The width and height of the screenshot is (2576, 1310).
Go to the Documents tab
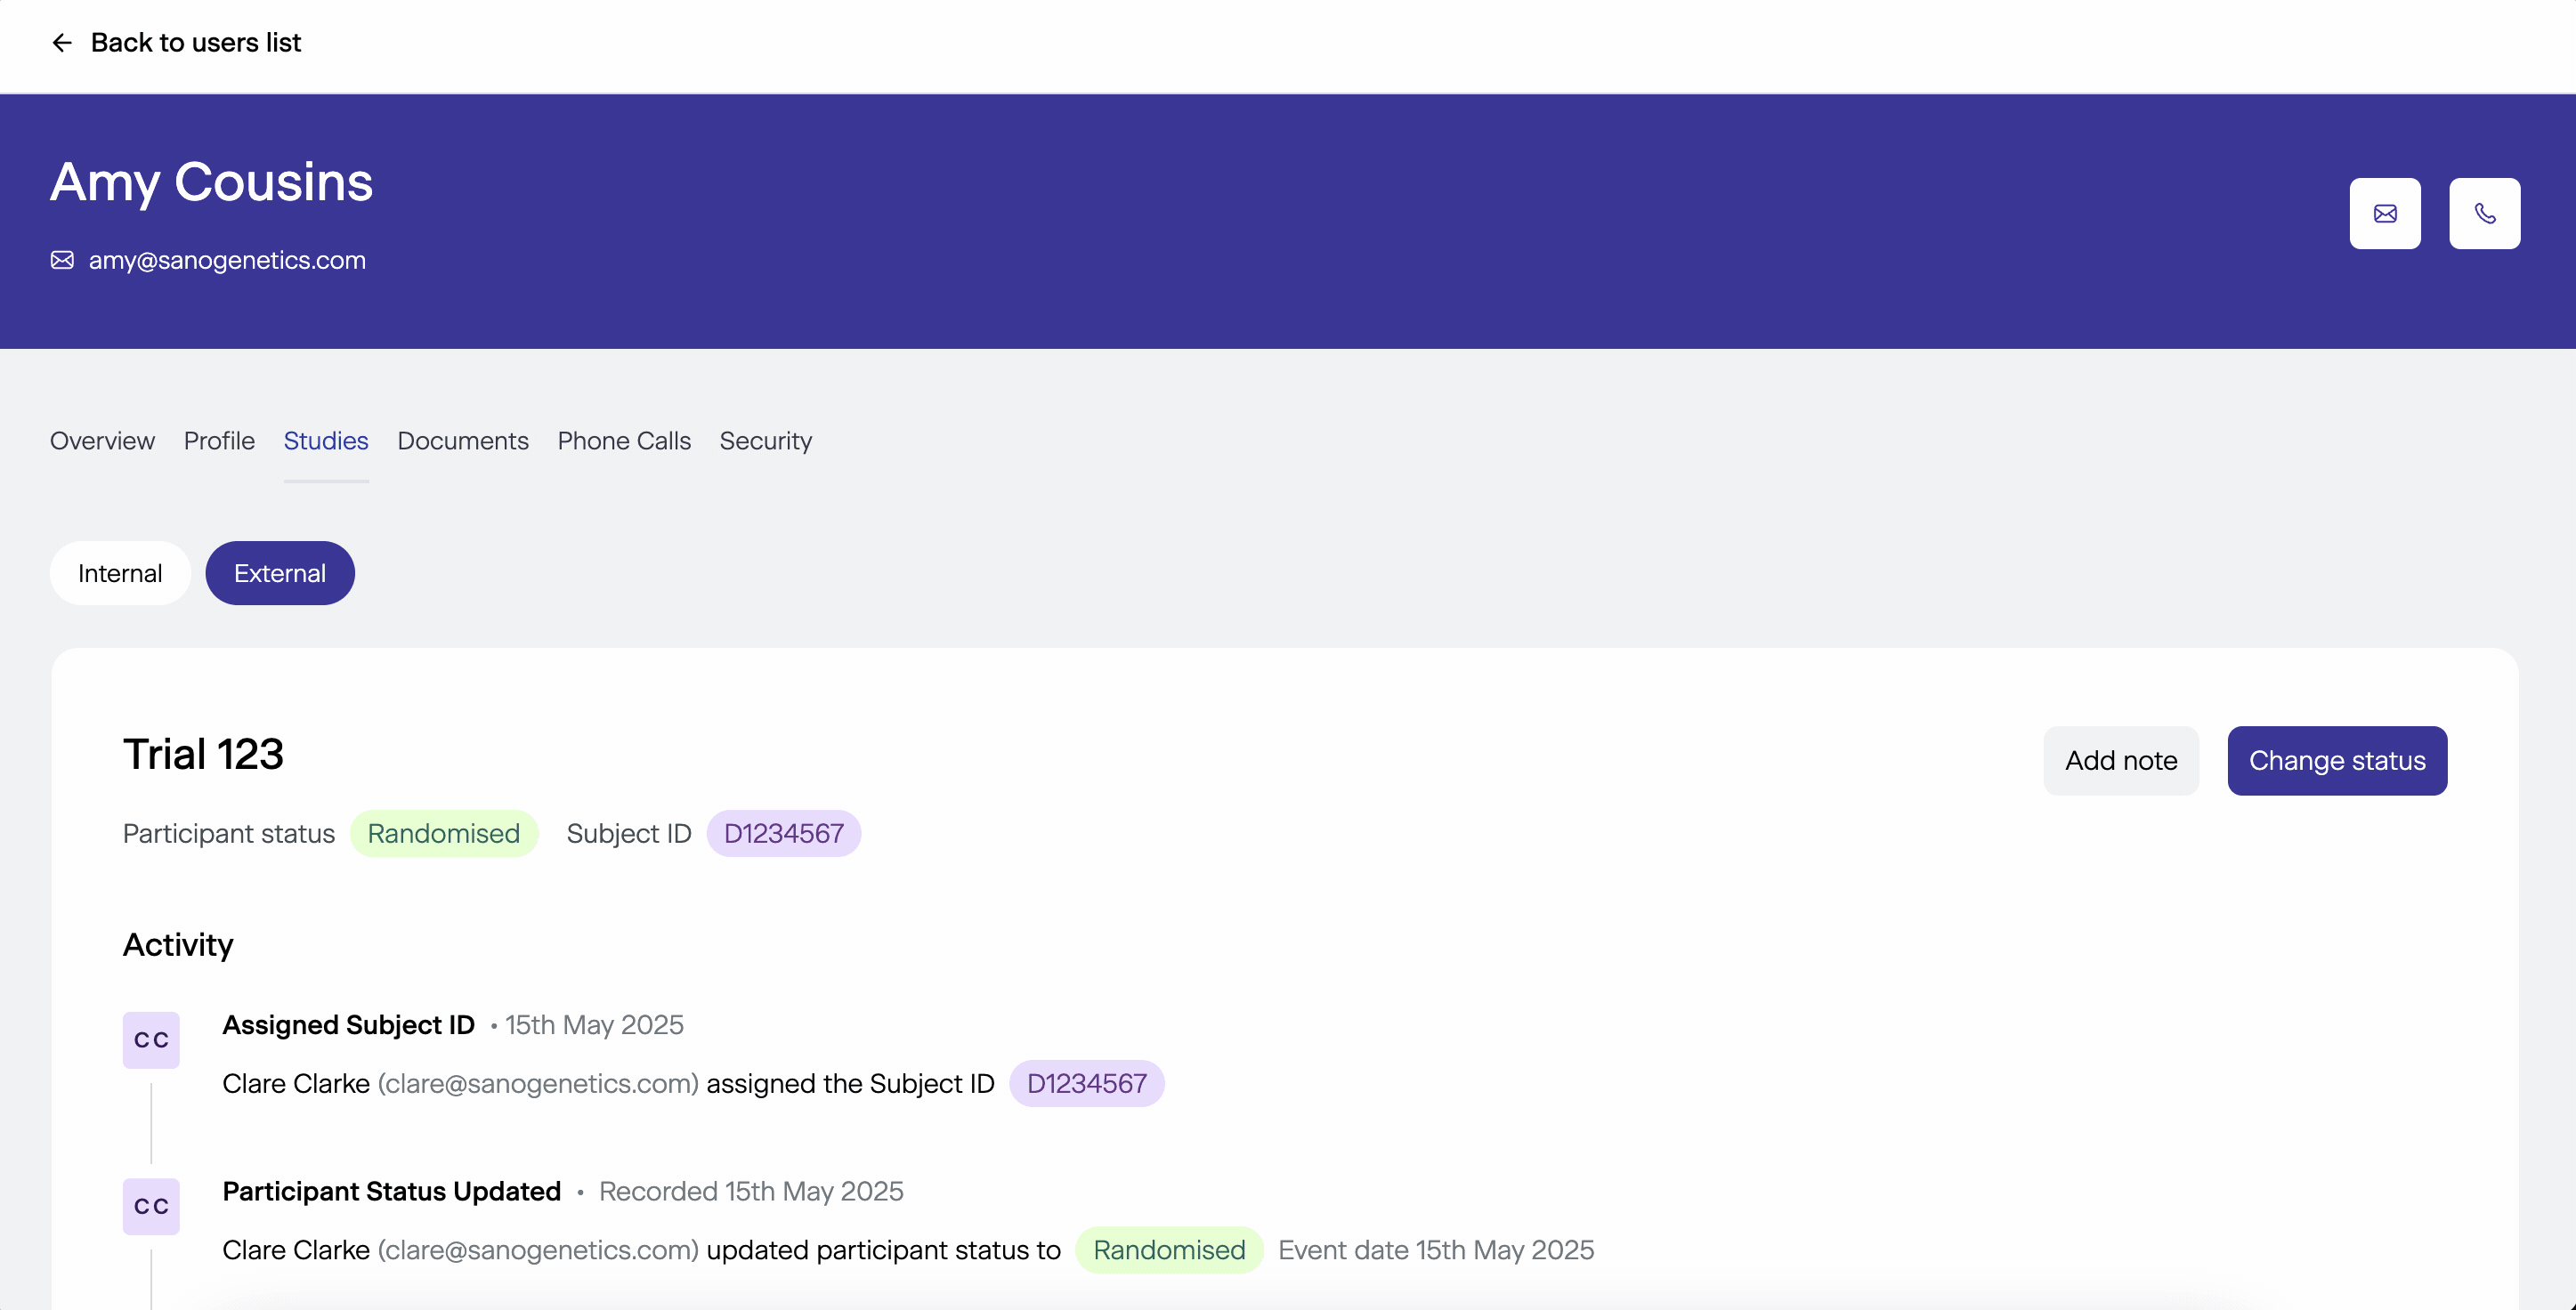[x=463, y=441]
